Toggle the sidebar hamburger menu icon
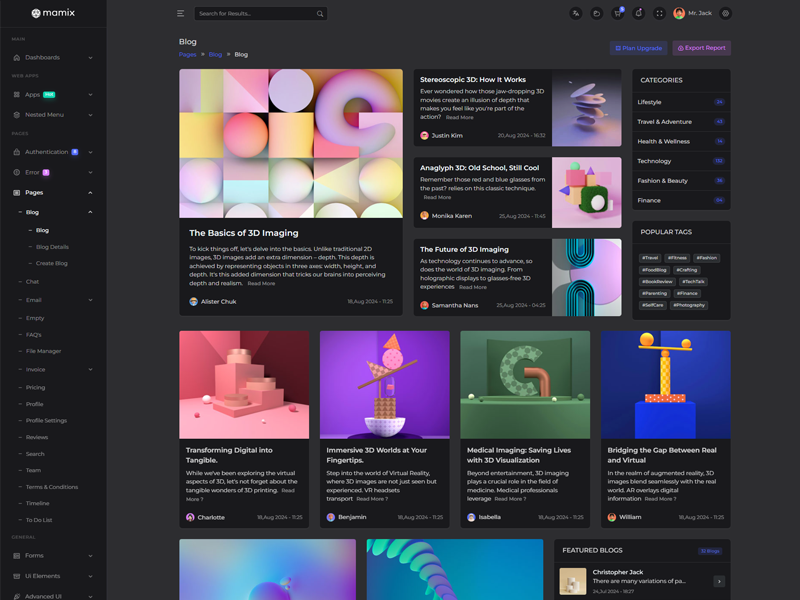The image size is (800, 600). (180, 14)
